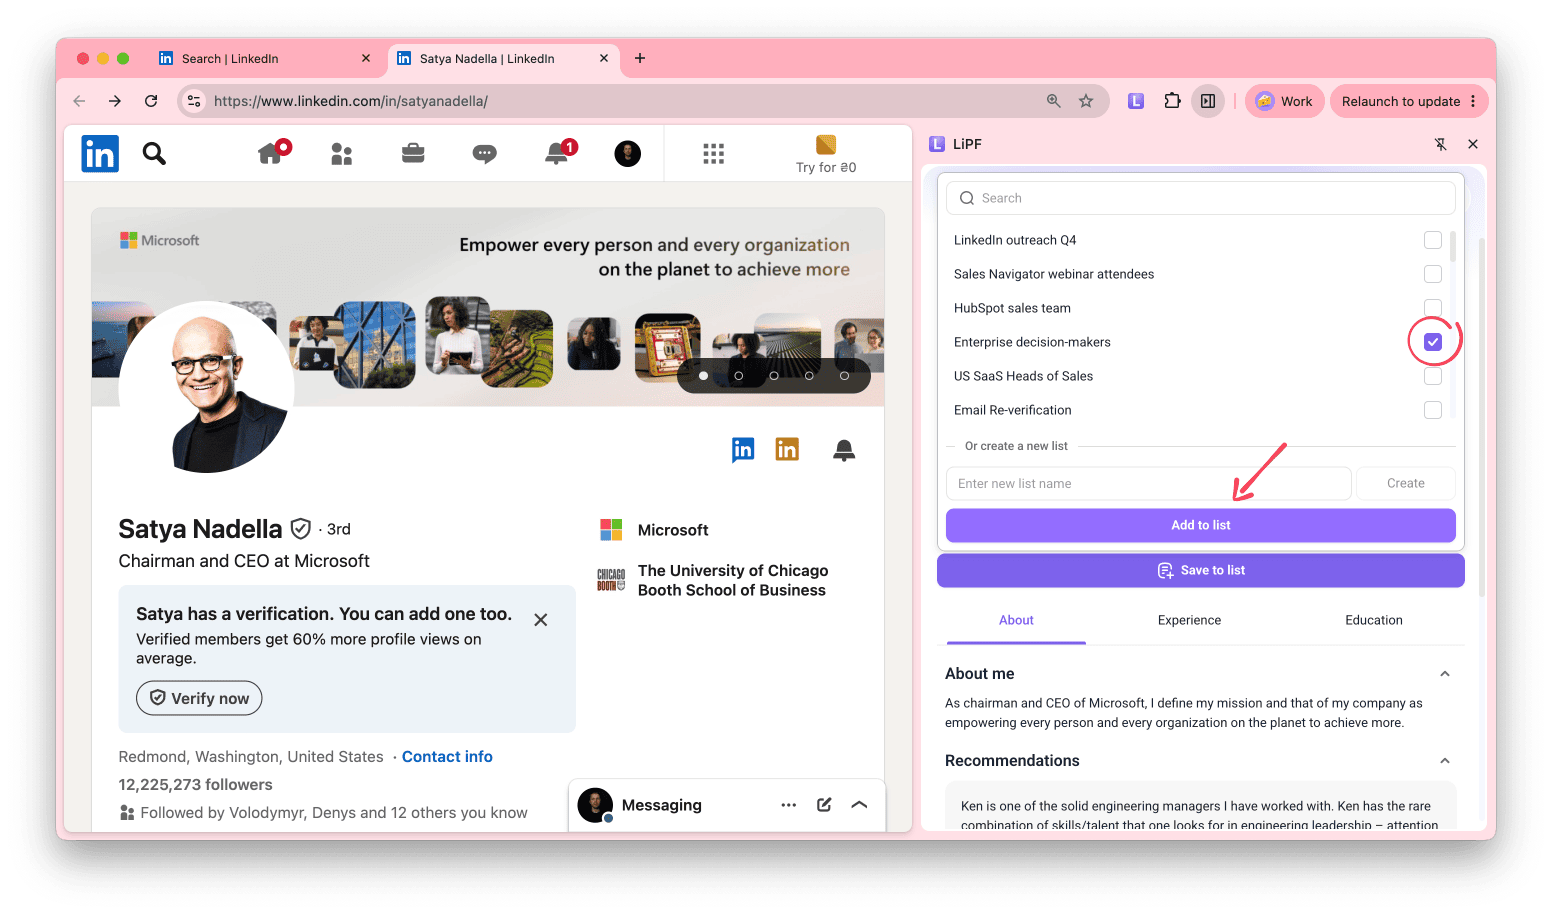Click the LinkedIn logo home icon
This screenshot has height=914, width=1552.
(x=100, y=153)
